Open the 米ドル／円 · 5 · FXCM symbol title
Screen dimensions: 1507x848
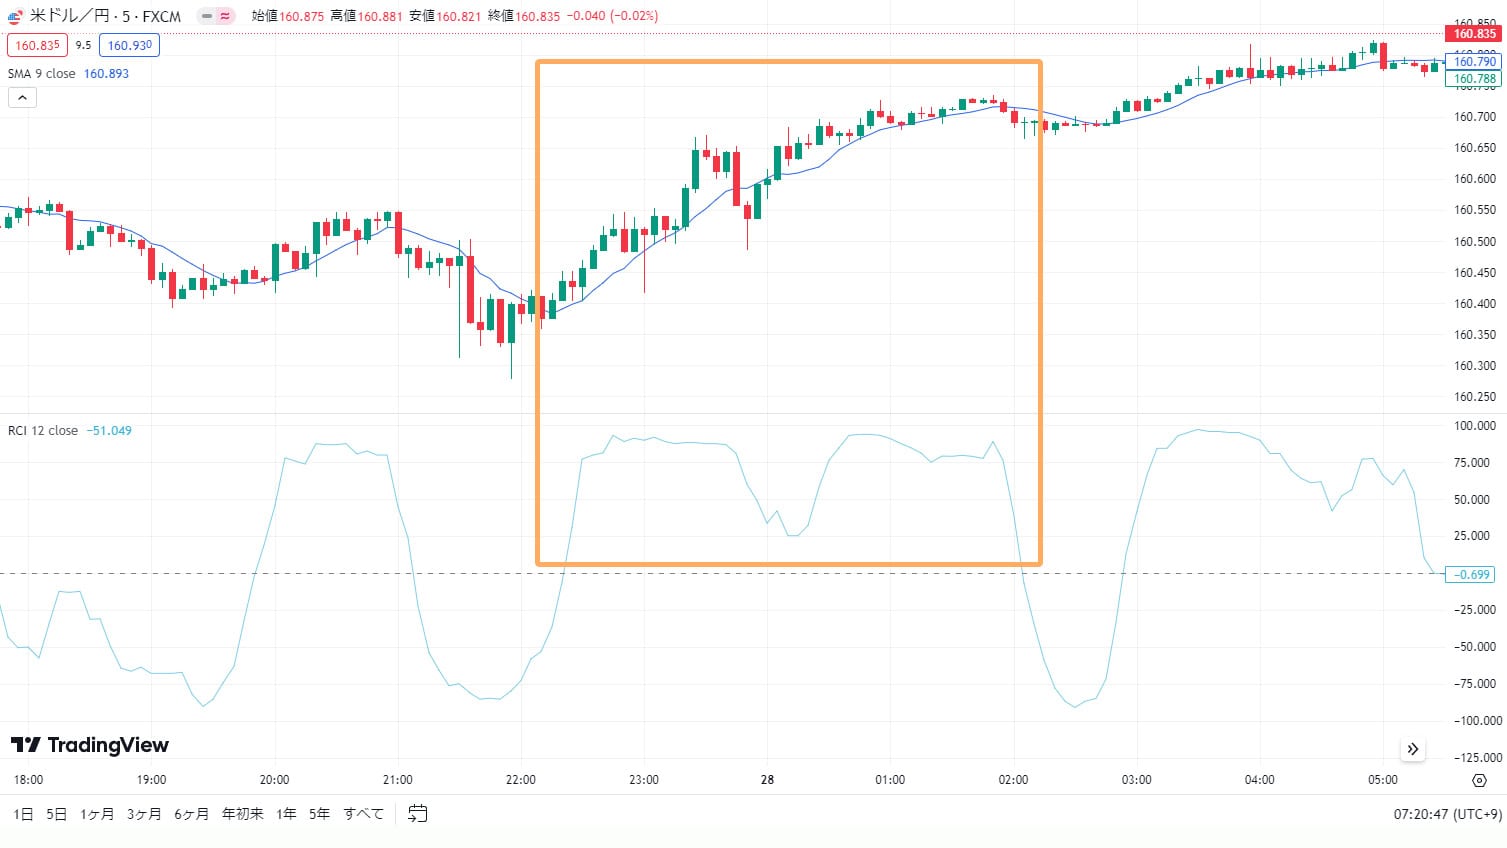pyautogui.click(x=105, y=16)
